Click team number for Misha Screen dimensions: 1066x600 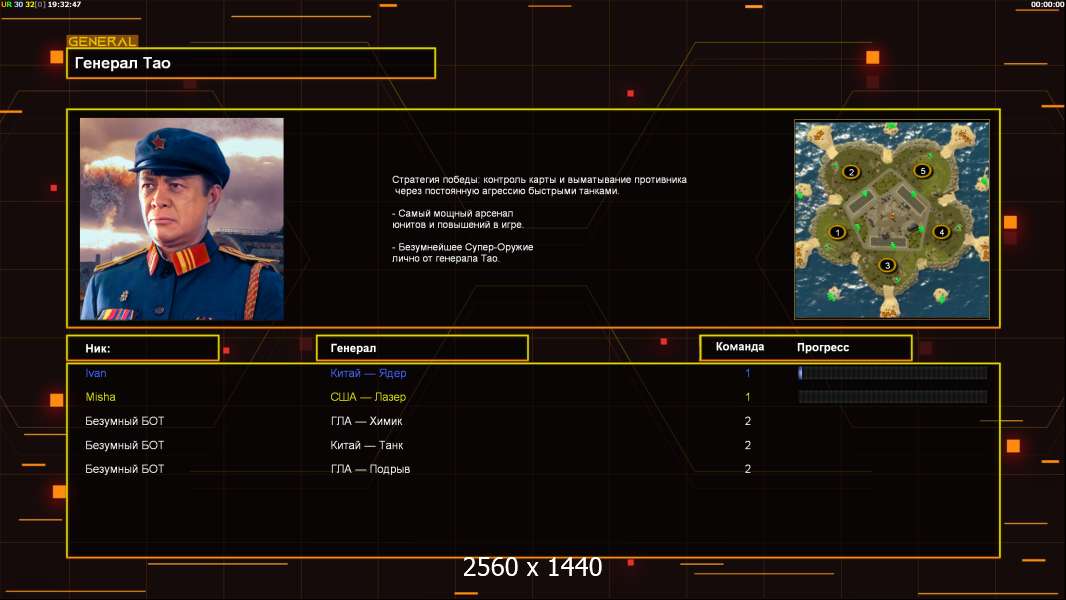[748, 397]
